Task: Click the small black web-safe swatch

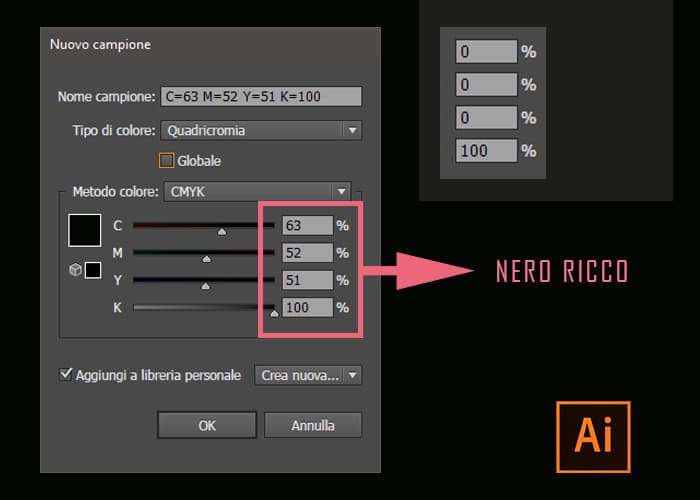Action: [93, 270]
